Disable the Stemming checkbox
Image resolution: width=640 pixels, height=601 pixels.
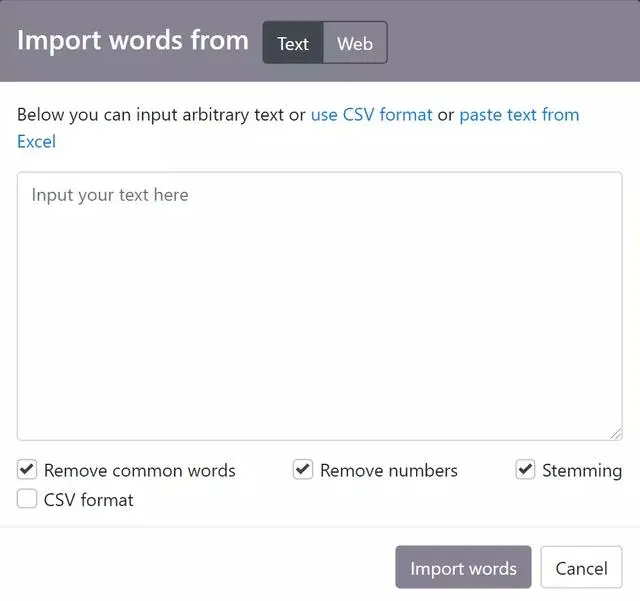[x=525, y=470]
